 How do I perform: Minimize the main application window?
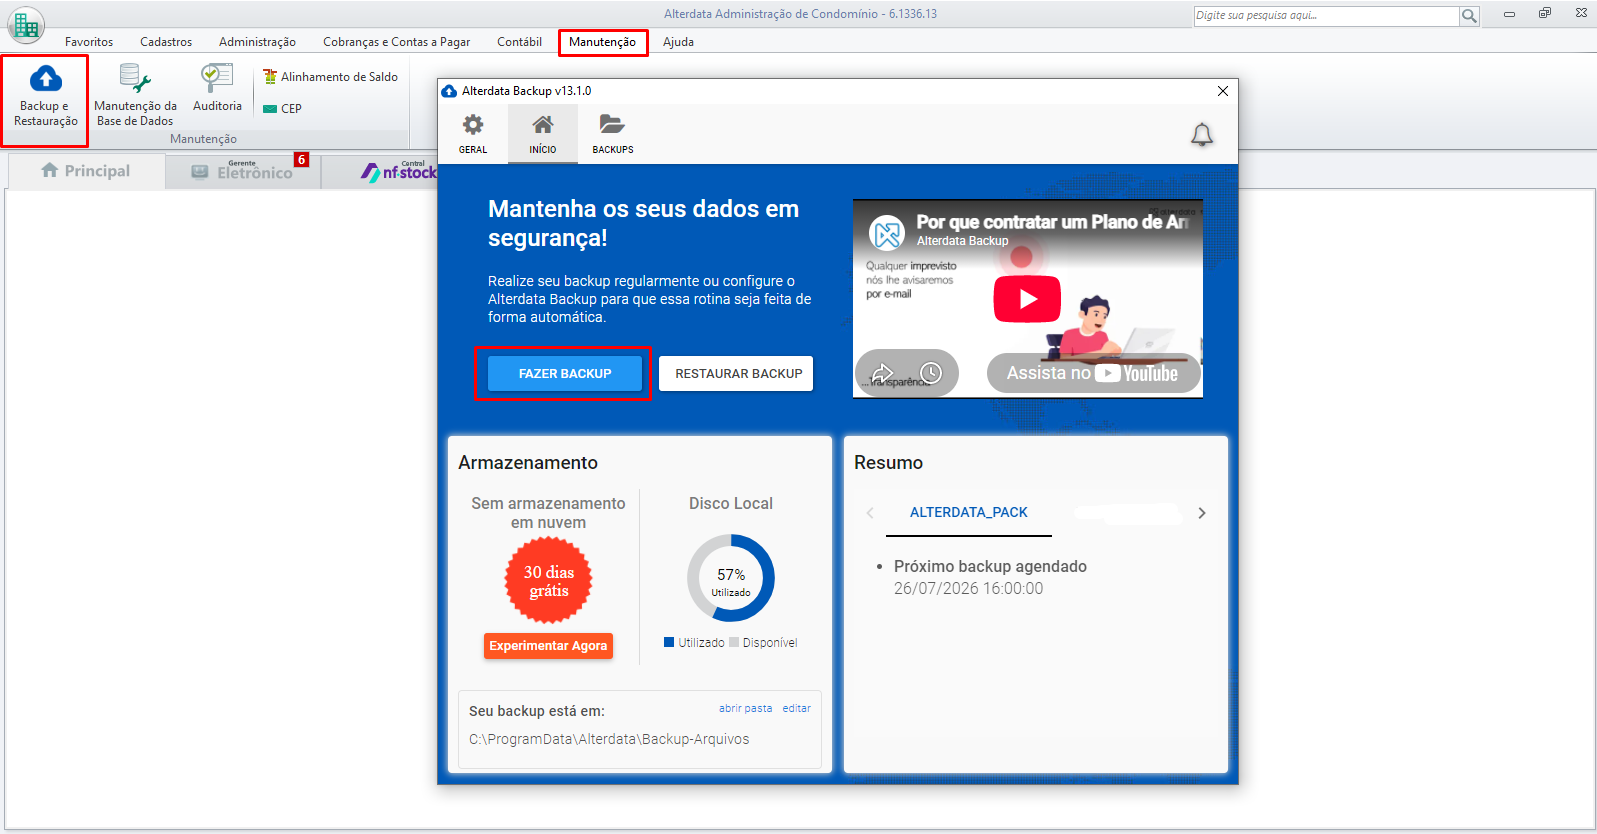click(x=1509, y=14)
